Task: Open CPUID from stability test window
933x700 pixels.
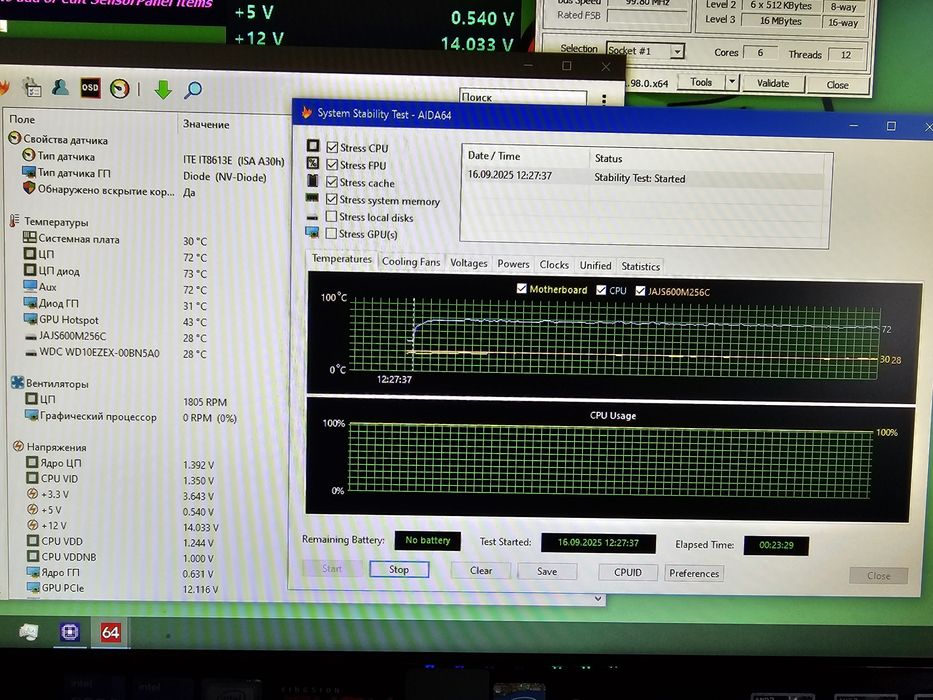Action: (x=628, y=572)
